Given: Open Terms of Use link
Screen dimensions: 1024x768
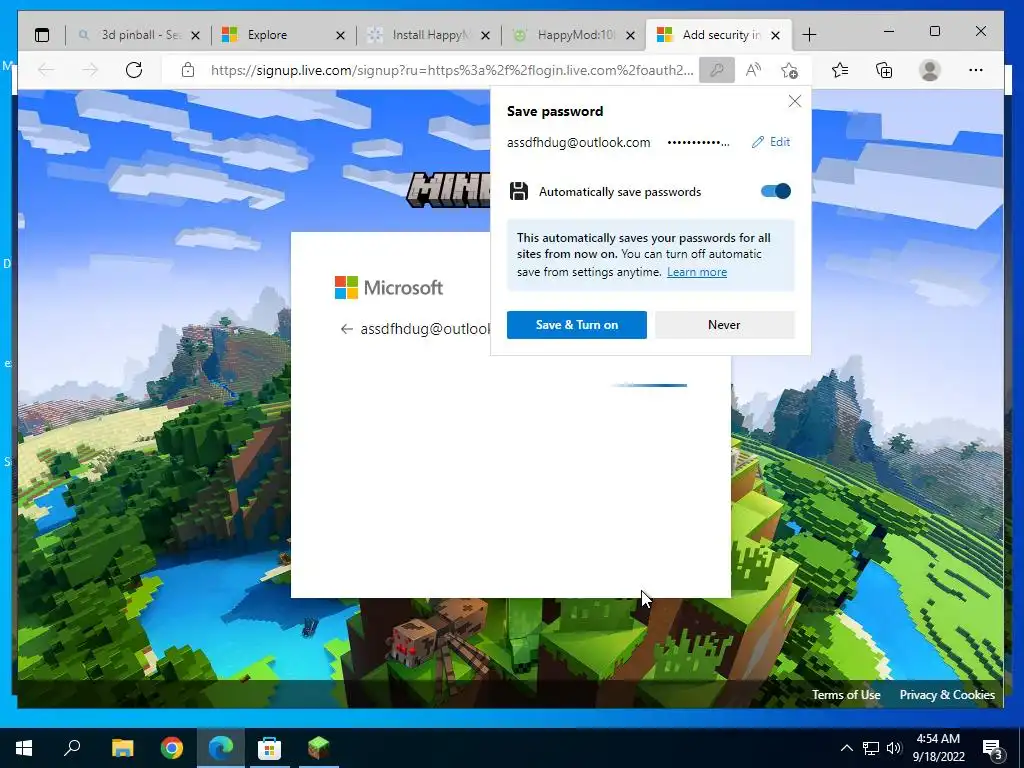Looking at the screenshot, I should (846, 695).
